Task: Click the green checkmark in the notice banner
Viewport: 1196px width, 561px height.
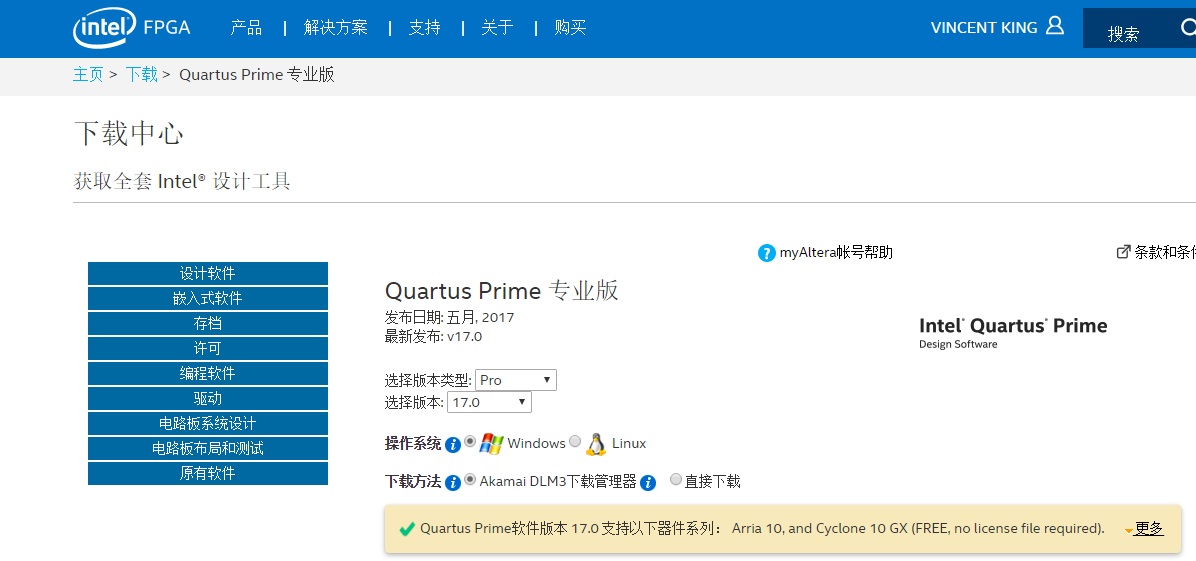Action: click(407, 528)
